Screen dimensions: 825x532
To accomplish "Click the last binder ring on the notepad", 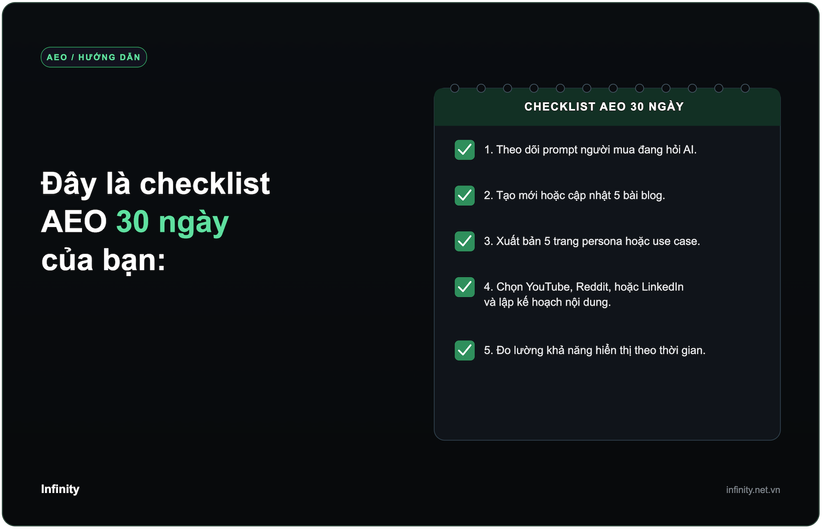I will 745,88.
